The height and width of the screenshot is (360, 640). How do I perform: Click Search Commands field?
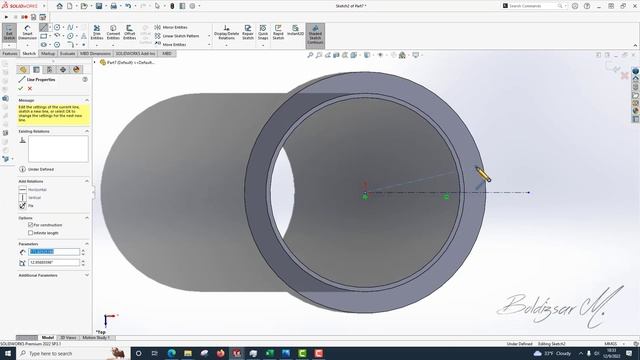(534, 6)
